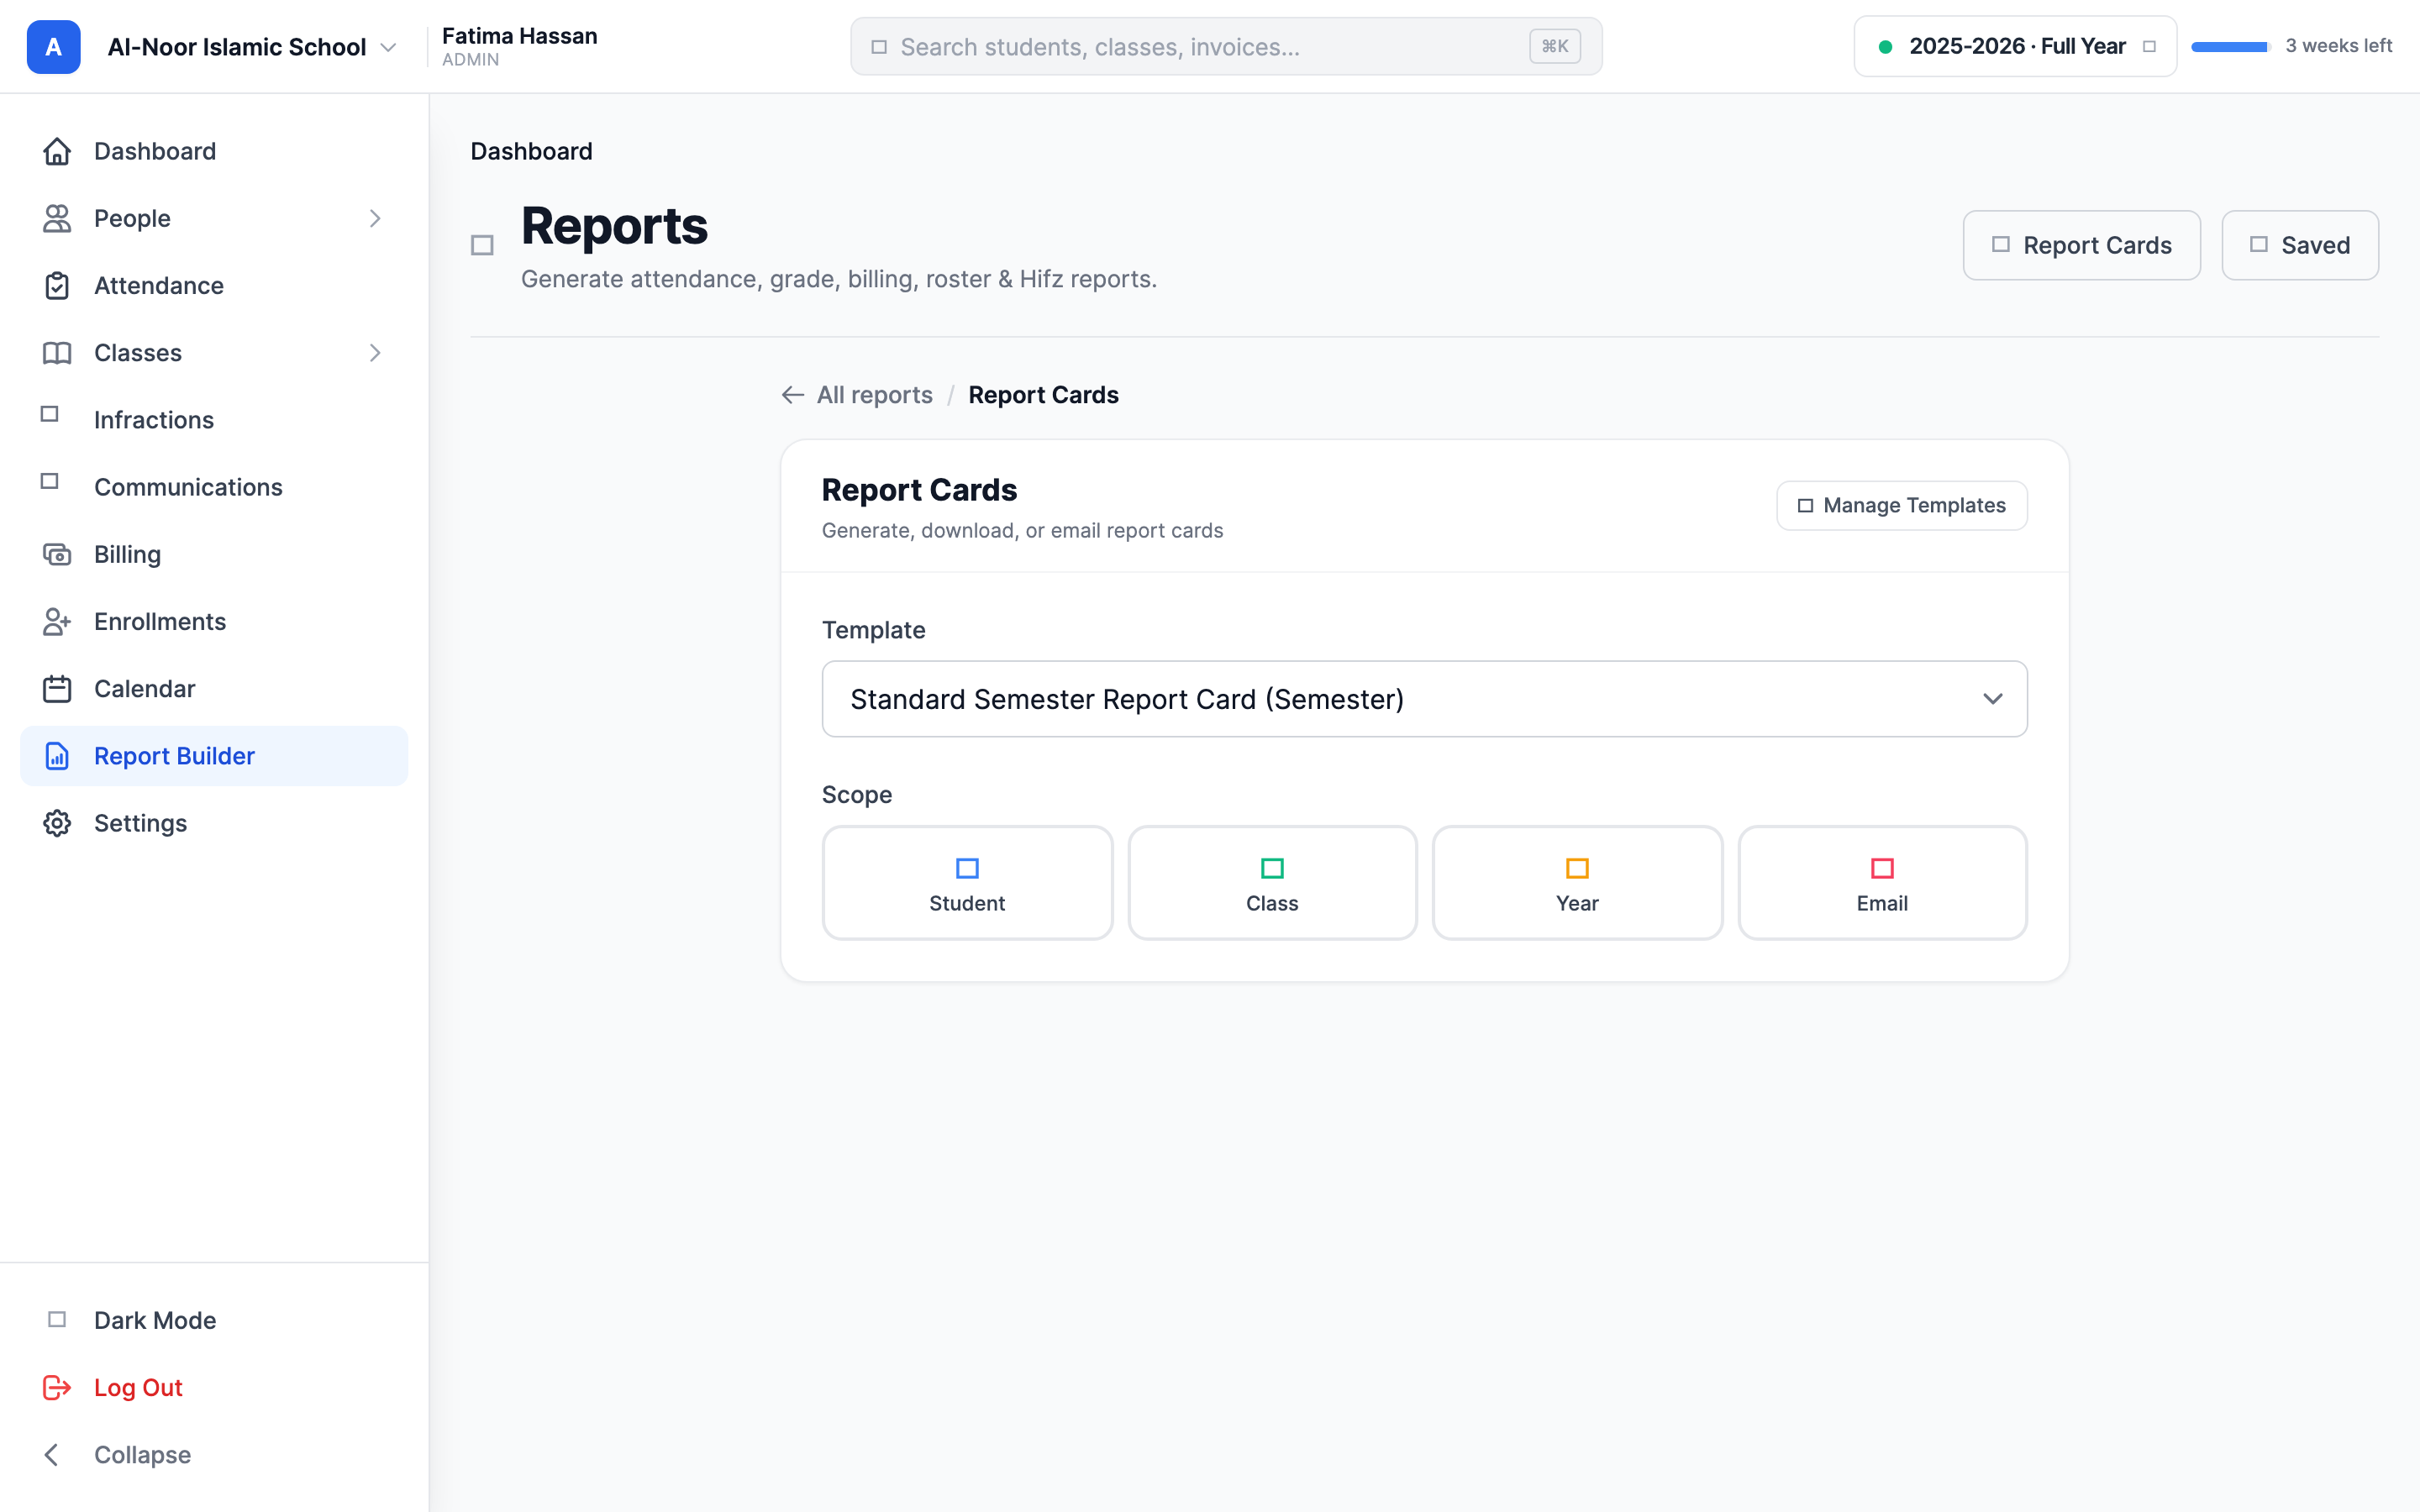
Task: Click the icon on Report Cards button
Action: [x=2001, y=245]
